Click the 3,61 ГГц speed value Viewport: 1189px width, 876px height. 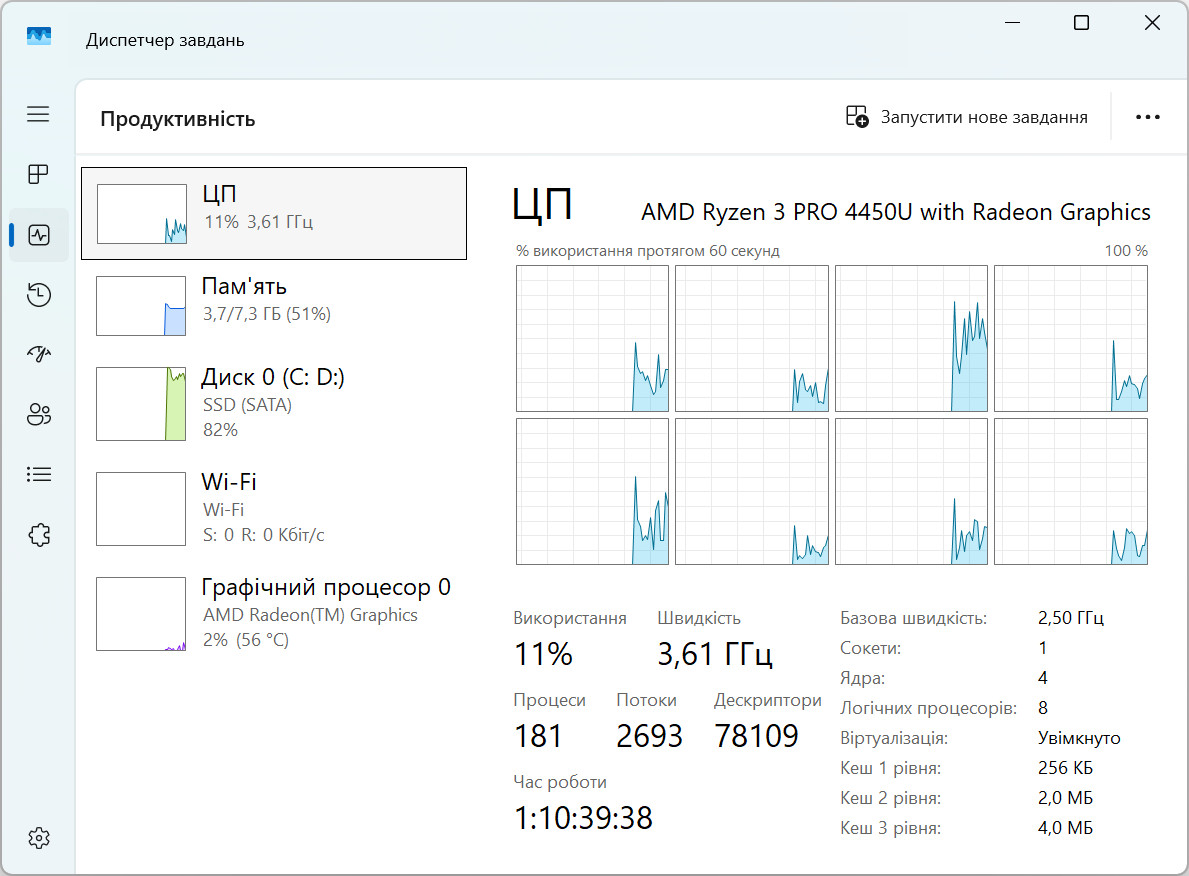(715, 654)
